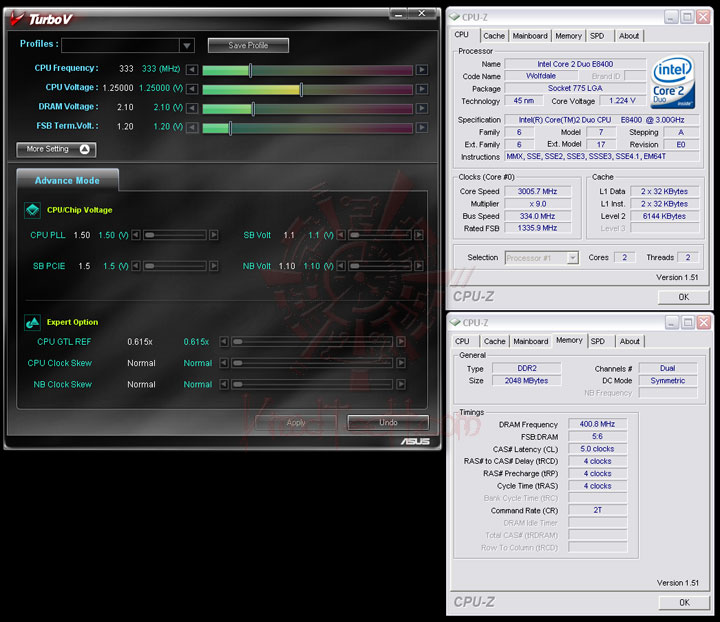
Task: Click the CPU/Chip Voltage section icon
Action: coord(32,210)
